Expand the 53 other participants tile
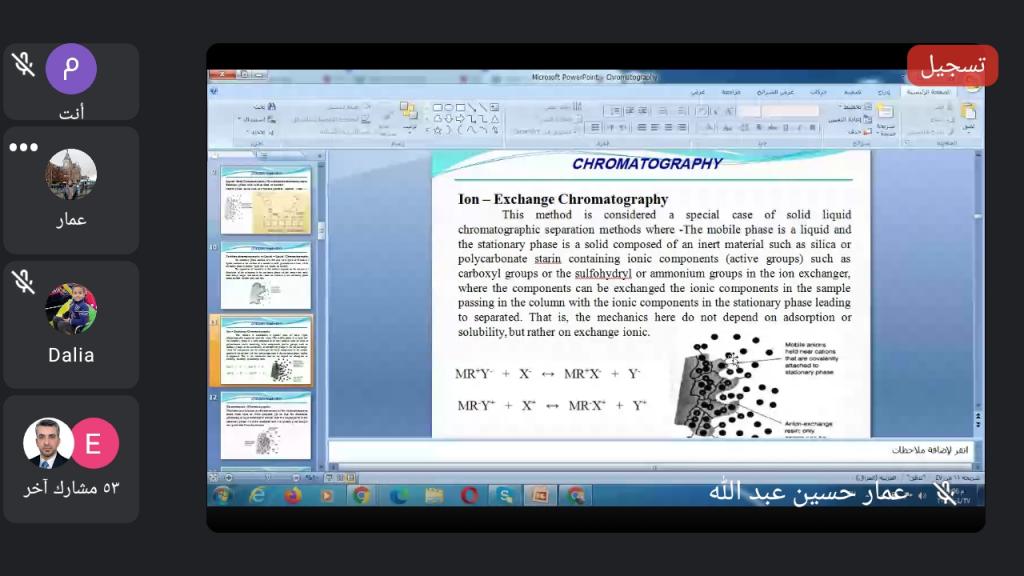The width and height of the screenshot is (1024, 576). 71,456
